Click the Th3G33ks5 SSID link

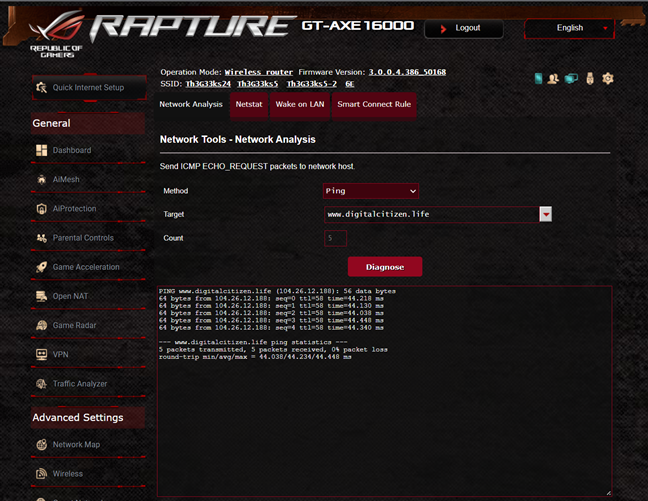click(x=257, y=84)
